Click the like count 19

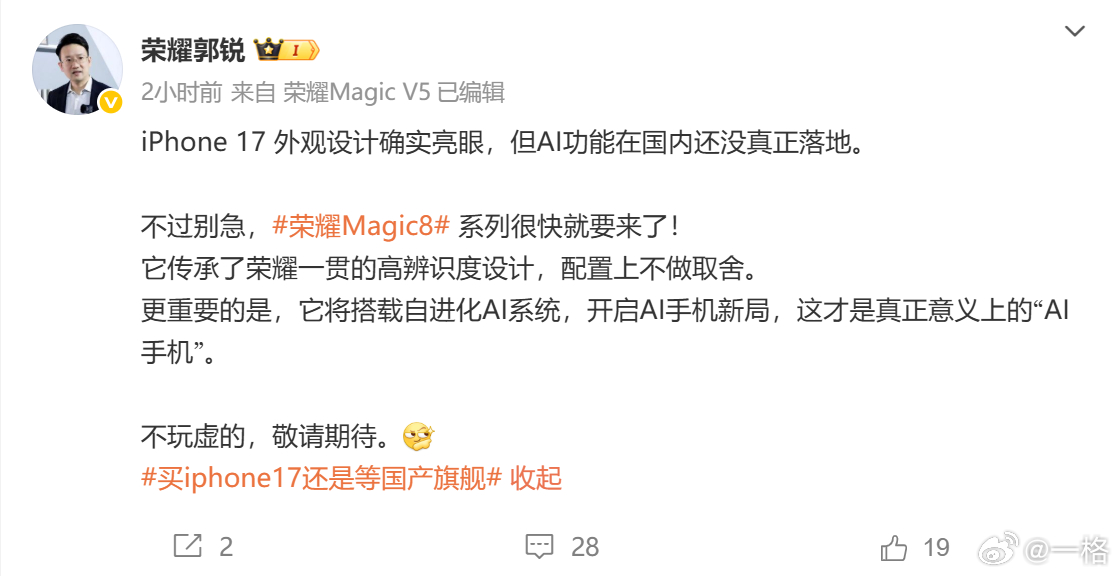click(x=936, y=547)
